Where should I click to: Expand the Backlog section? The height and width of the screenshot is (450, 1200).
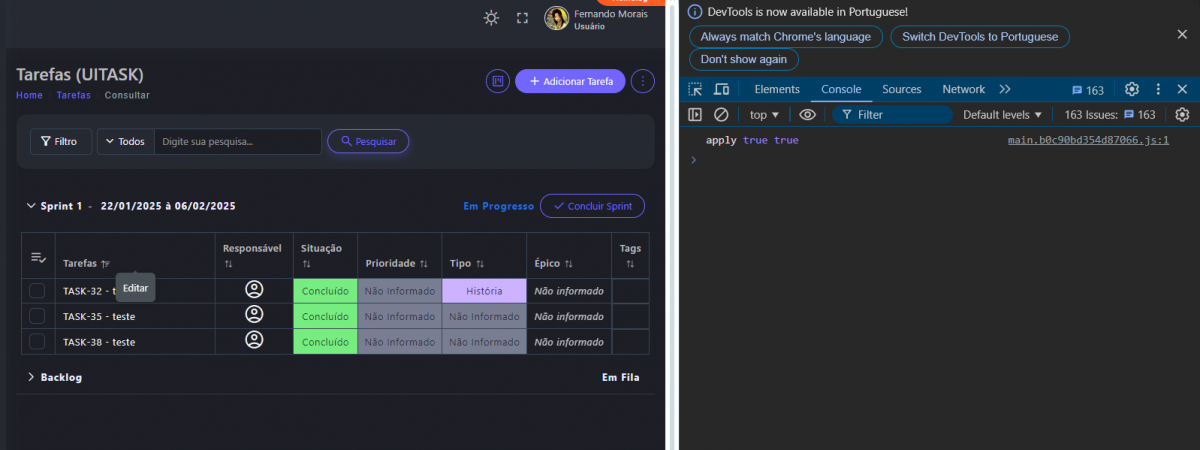(31, 377)
